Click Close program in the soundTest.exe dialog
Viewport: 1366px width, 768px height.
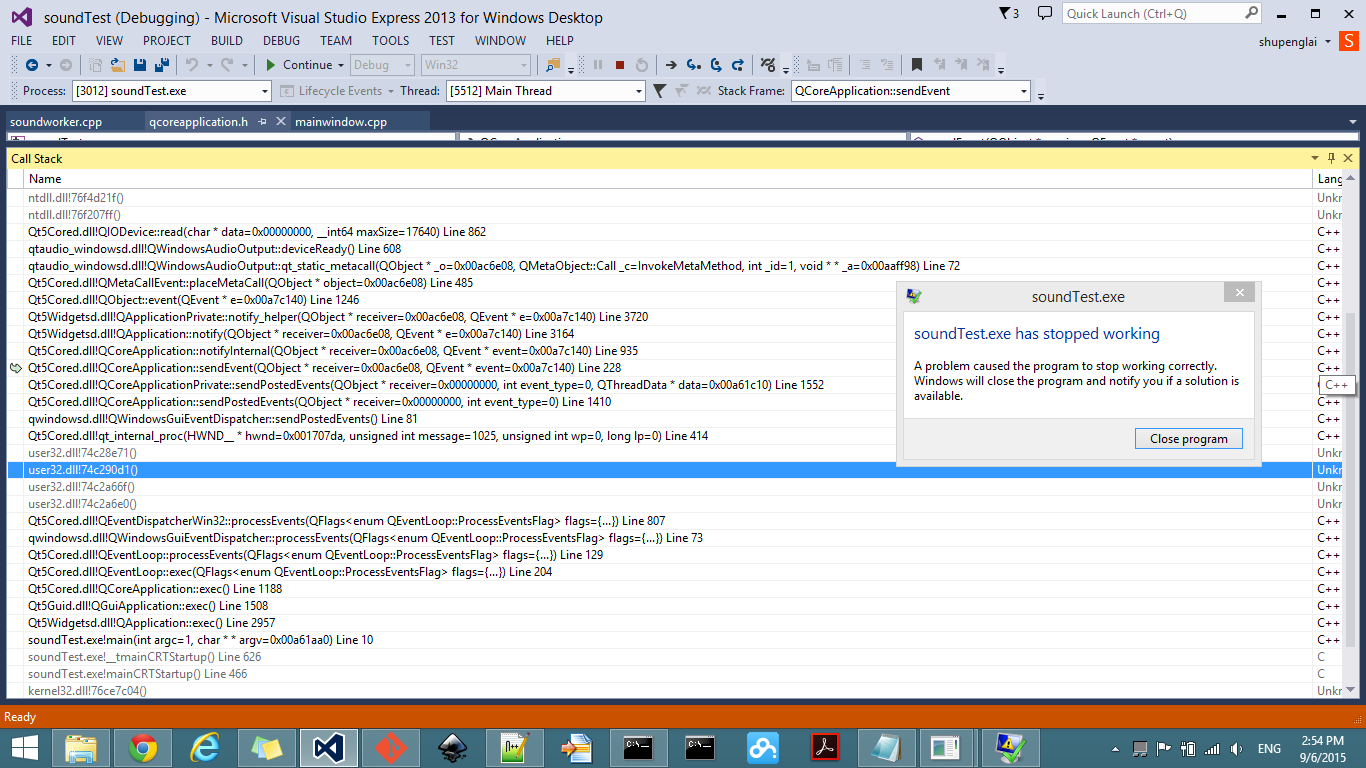coord(1189,439)
